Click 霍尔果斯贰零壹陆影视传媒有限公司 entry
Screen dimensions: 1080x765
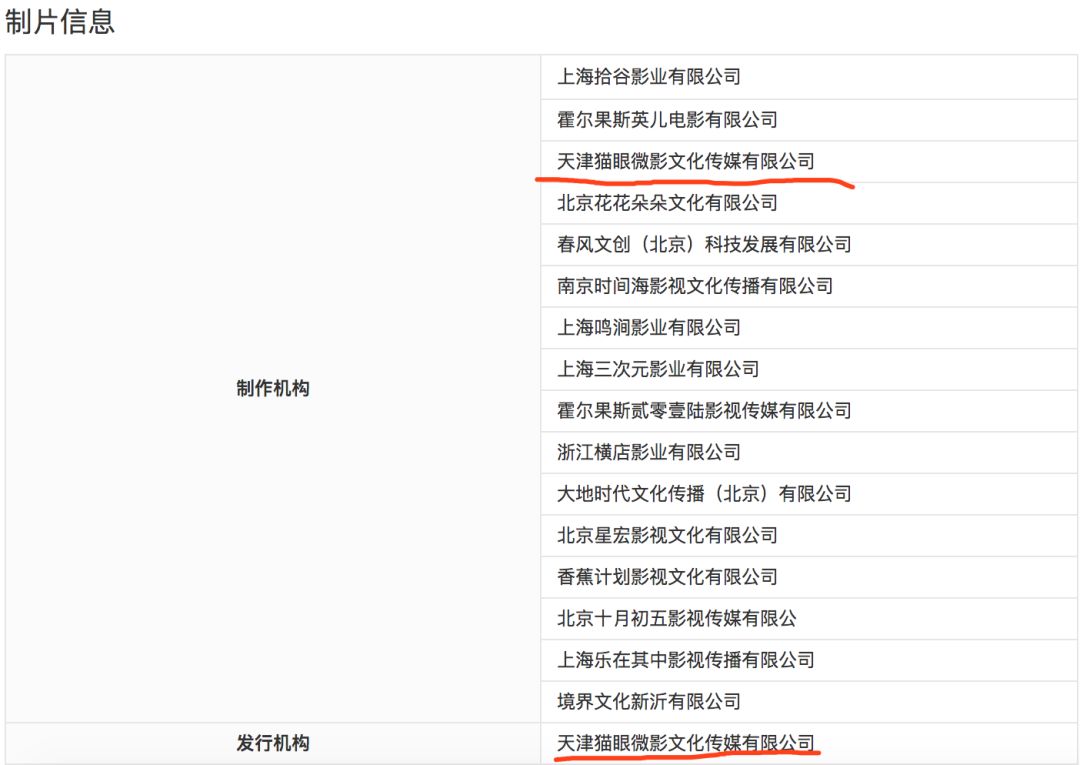point(704,410)
